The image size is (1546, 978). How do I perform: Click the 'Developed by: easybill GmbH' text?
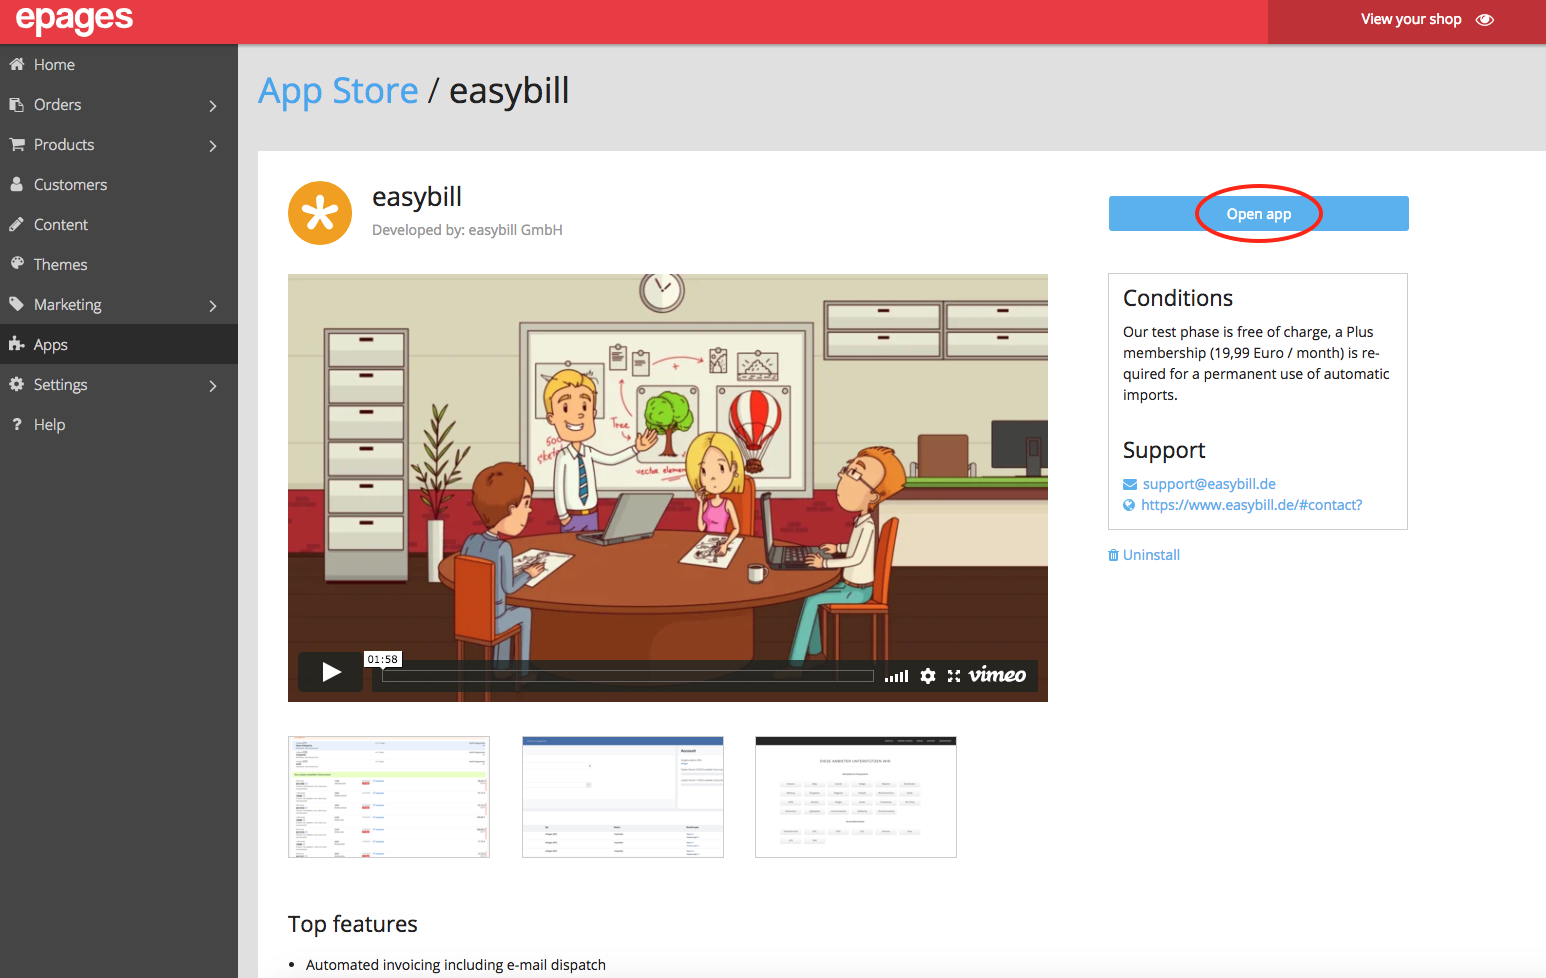pos(467,230)
